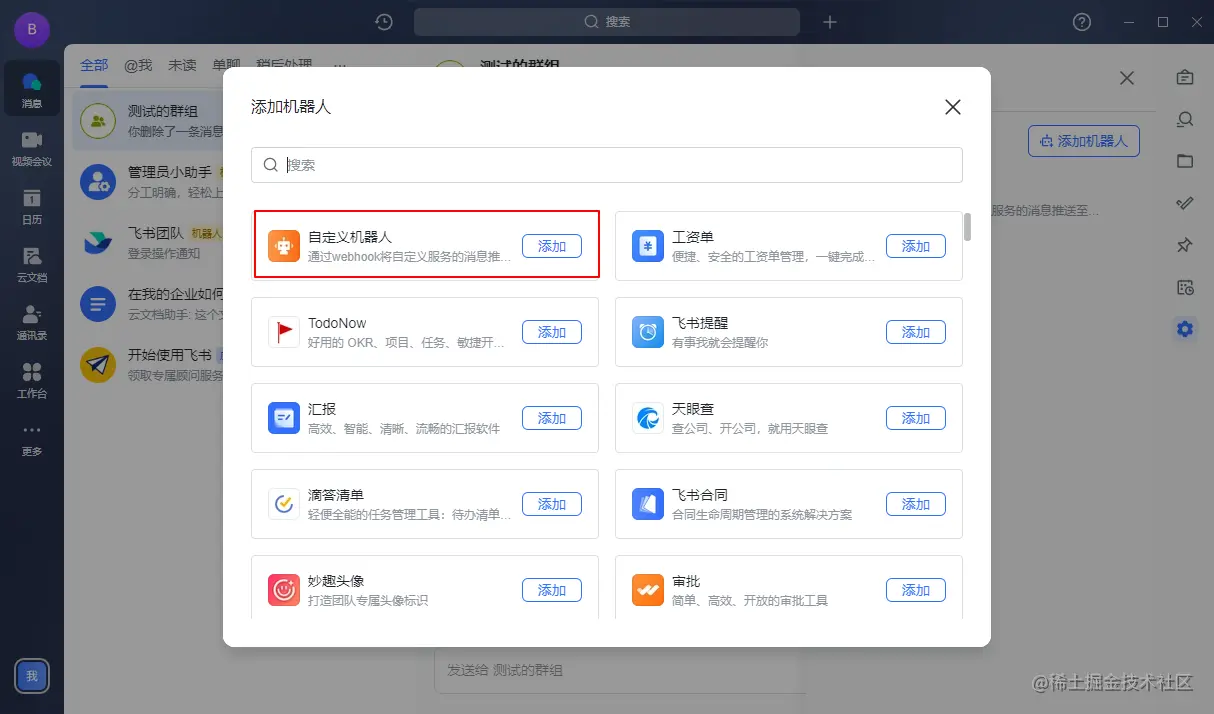
Task: Open Cloud Docs (云文档) in the sidebar
Action: (x=32, y=263)
